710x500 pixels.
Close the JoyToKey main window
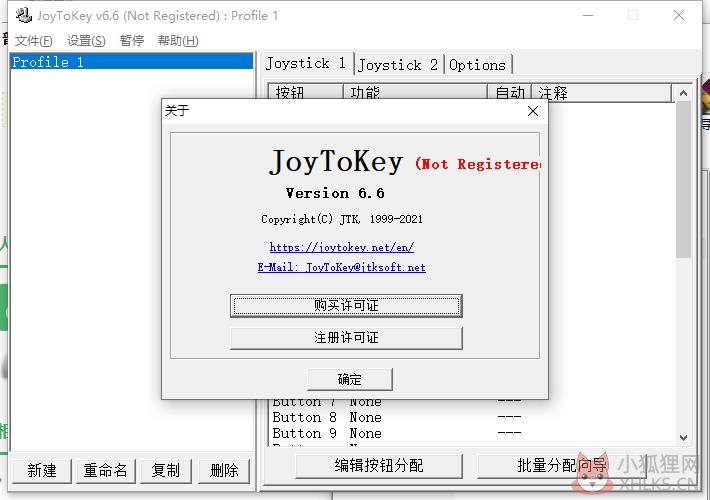[x=679, y=15]
